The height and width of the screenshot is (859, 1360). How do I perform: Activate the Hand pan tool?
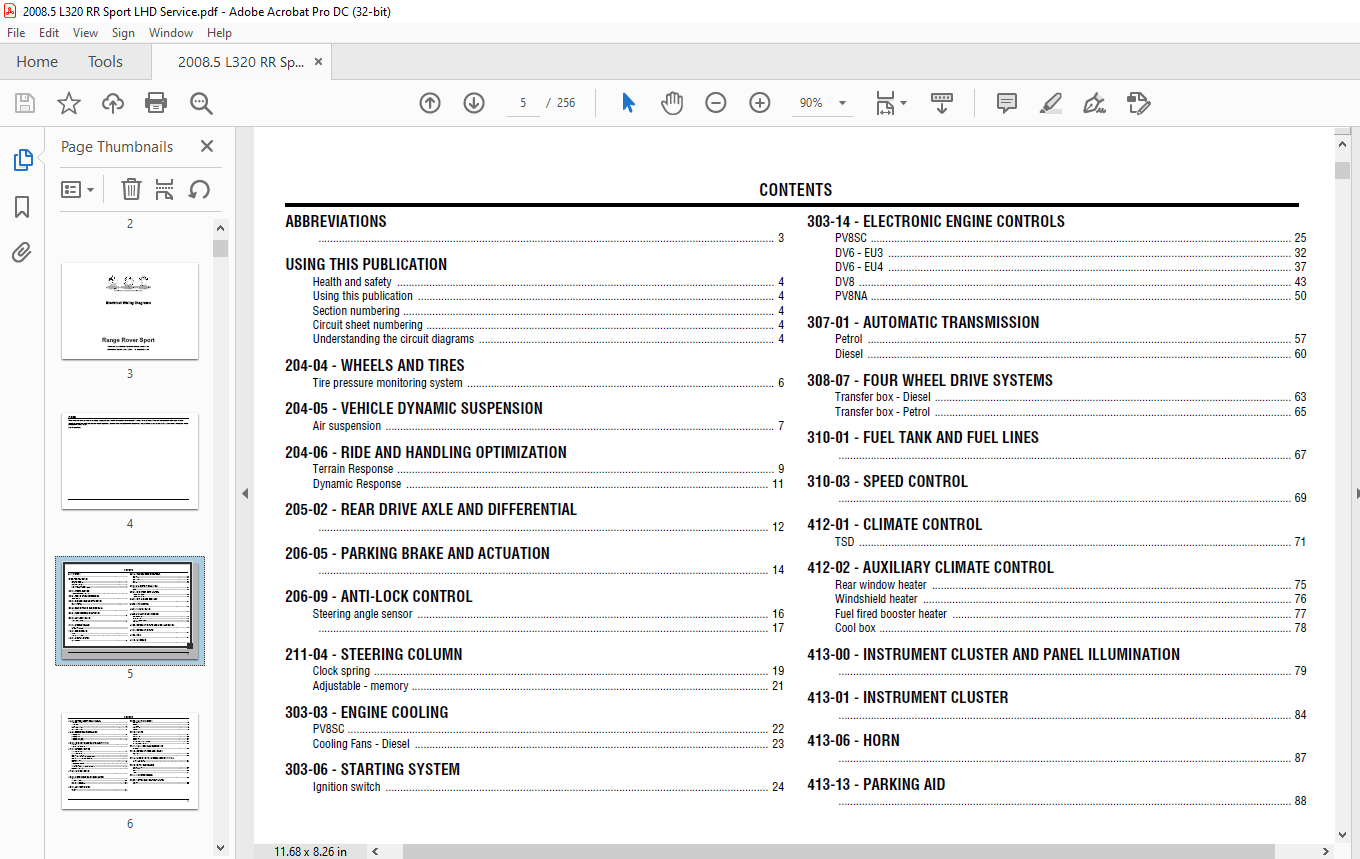click(672, 103)
